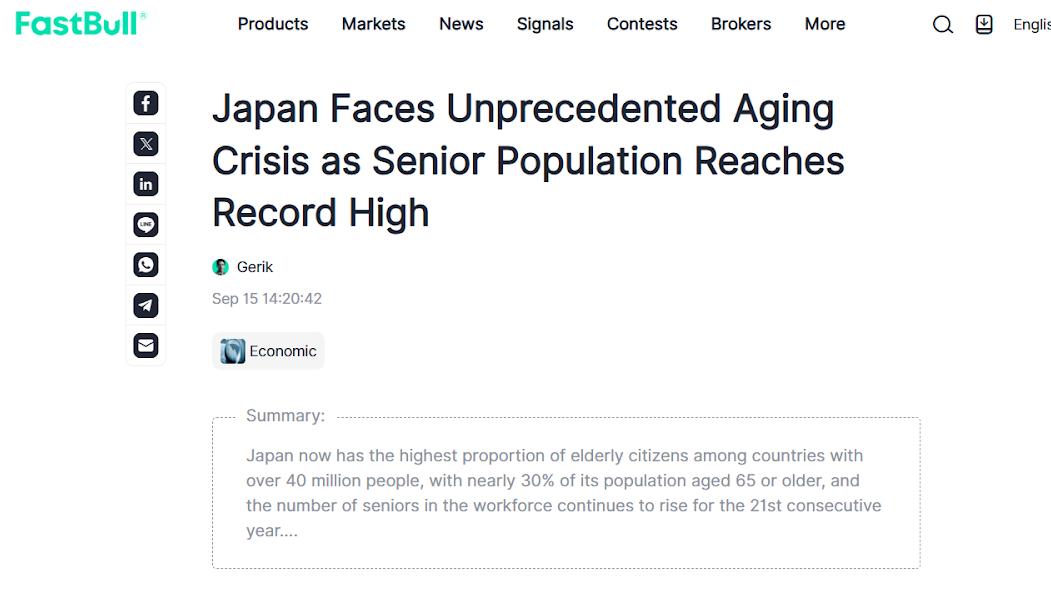Screen dimensions: 1051x591
Task: Open the Products menu
Action: click(273, 24)
